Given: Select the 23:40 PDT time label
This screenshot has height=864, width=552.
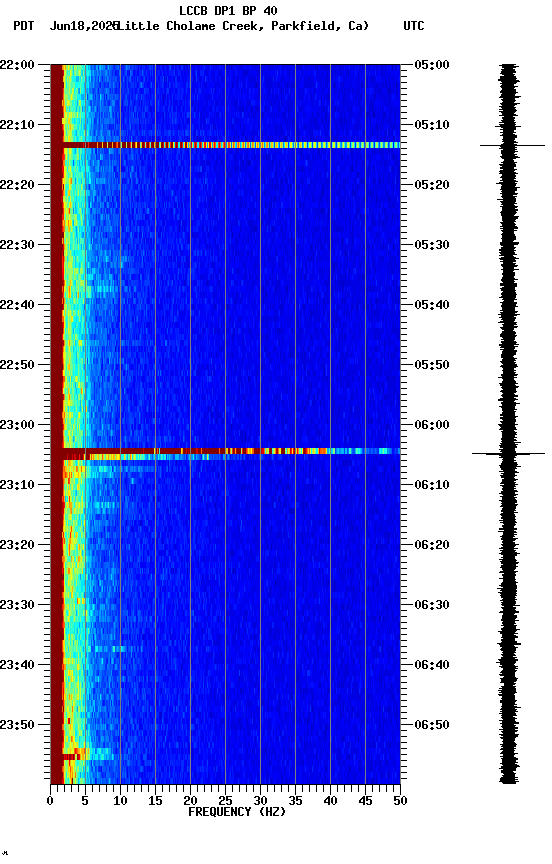Looking at the screenshot, I should (x=17, y=666).
